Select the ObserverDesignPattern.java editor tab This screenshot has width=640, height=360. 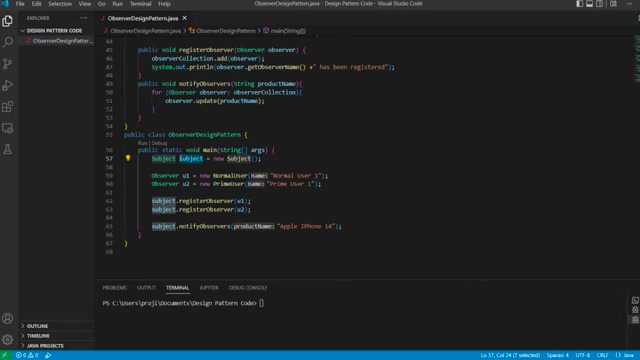142,18
